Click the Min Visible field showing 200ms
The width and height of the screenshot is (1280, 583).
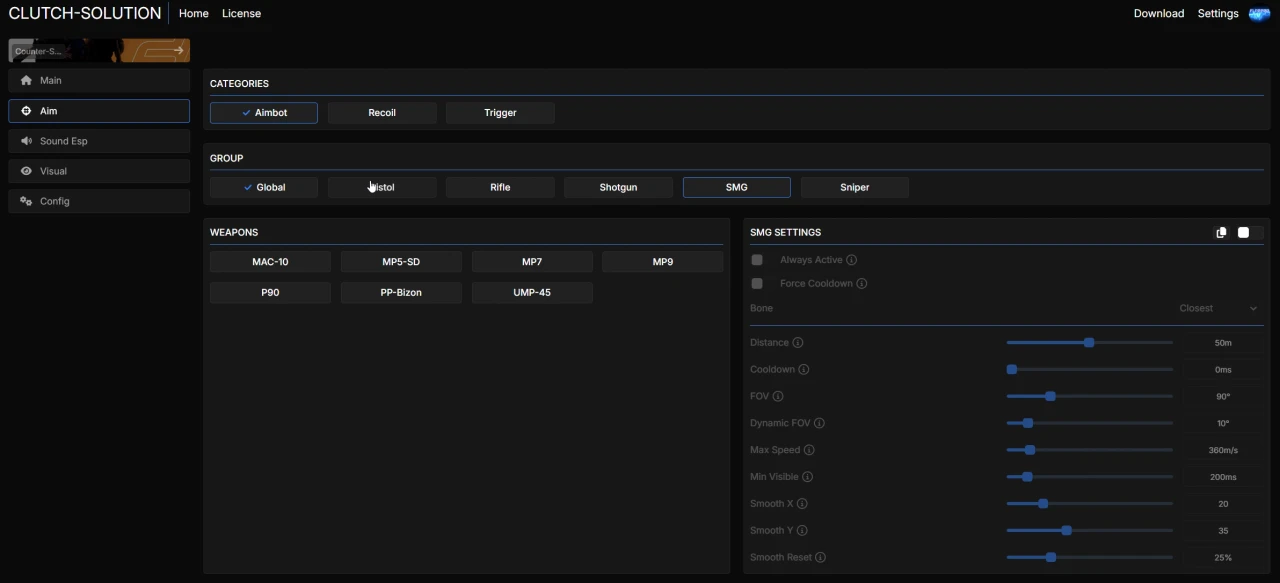(x=1223, y=477)
